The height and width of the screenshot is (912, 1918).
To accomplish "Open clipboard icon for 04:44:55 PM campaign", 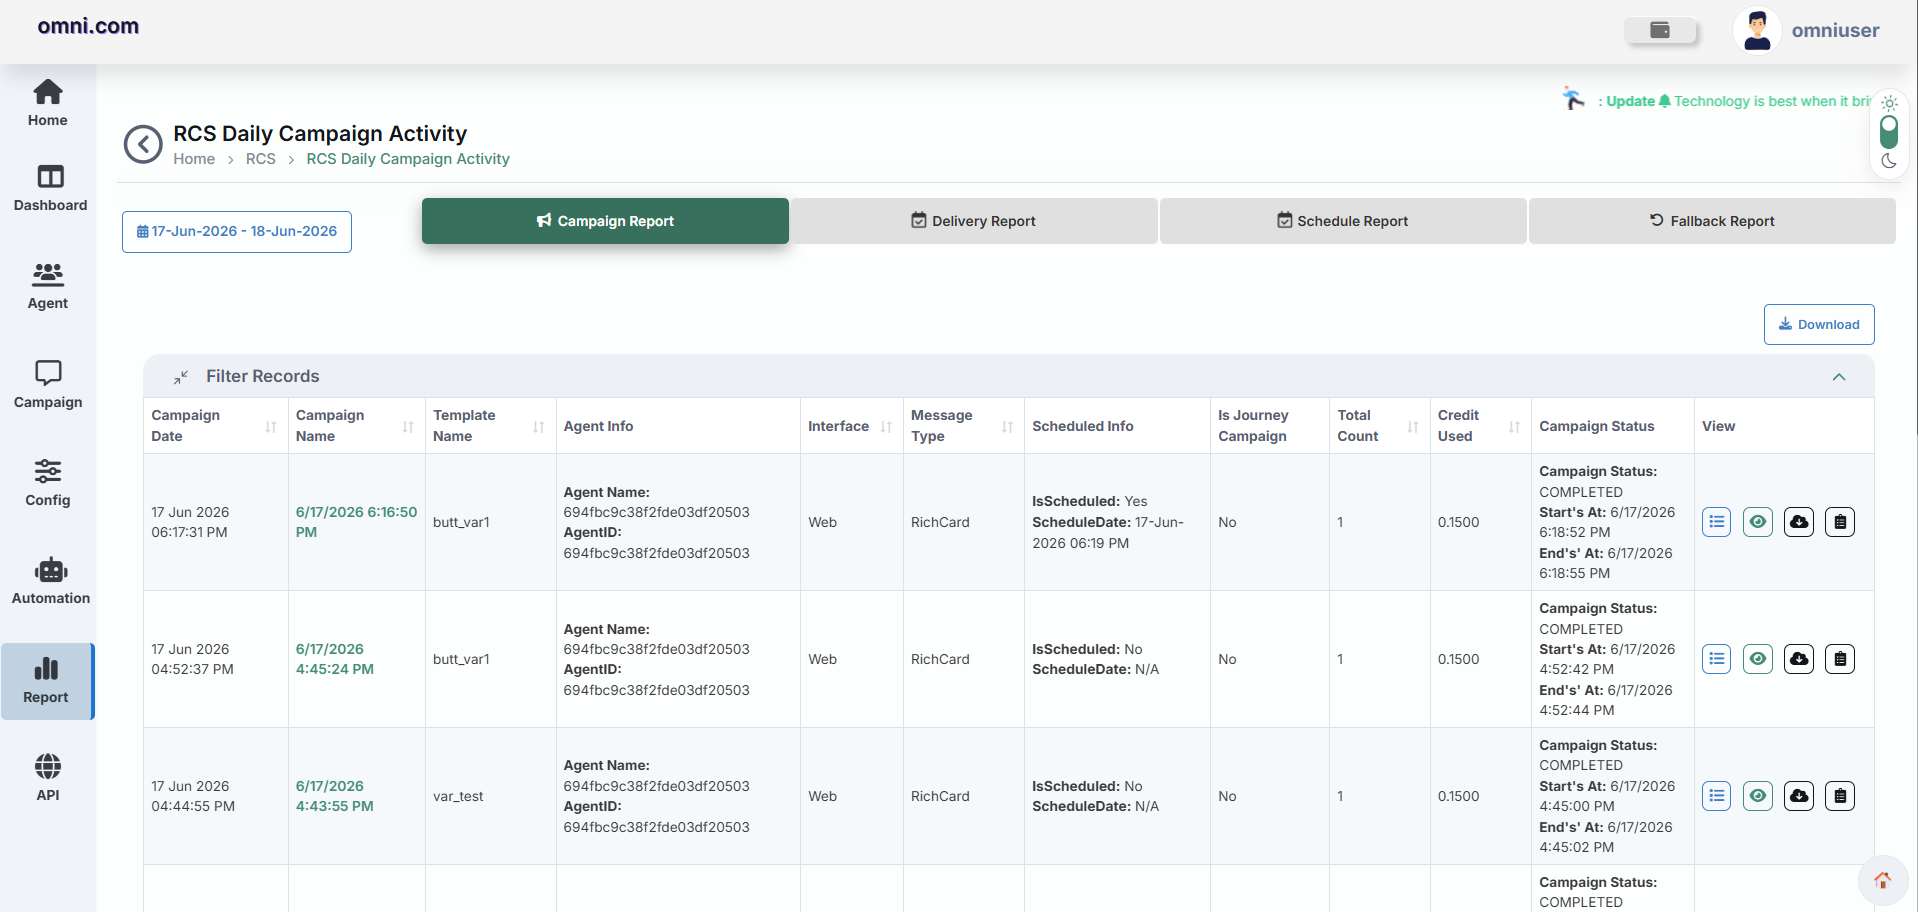I will point(1840,796).
